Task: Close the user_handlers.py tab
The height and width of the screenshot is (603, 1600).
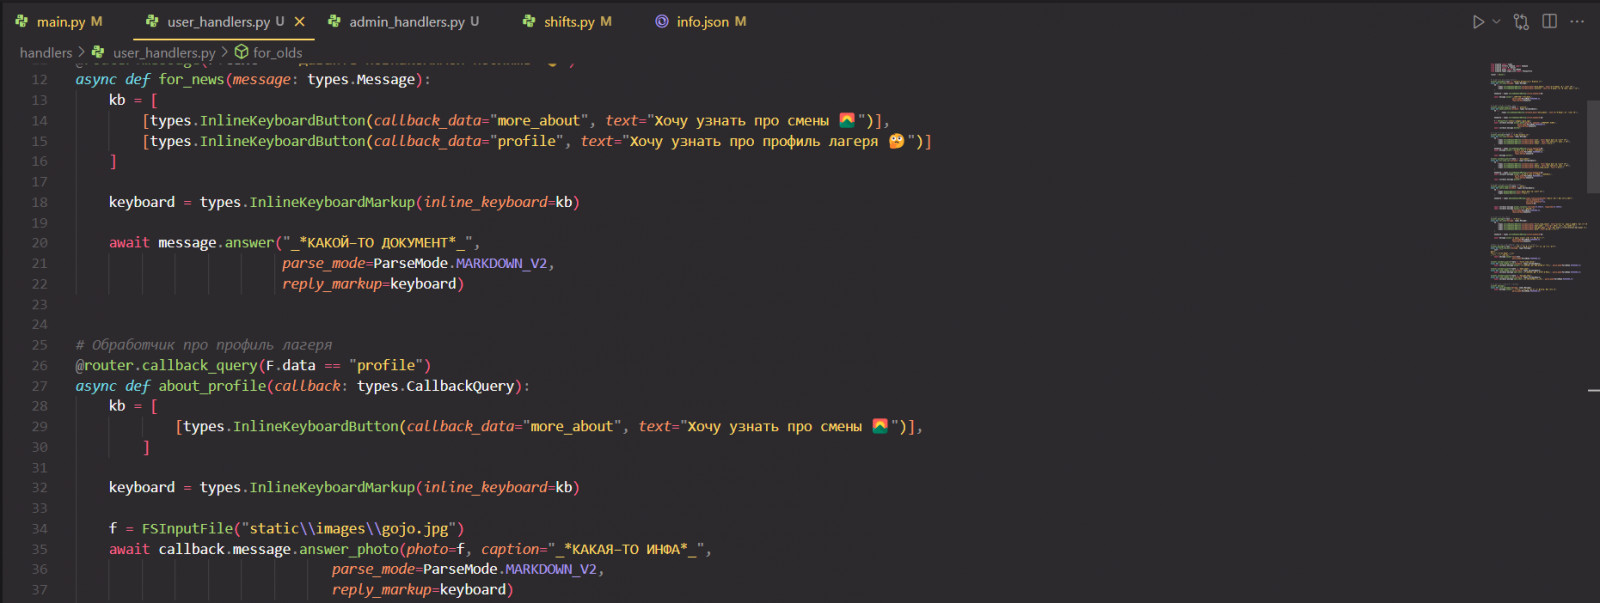Action: (x=299, y=21)
